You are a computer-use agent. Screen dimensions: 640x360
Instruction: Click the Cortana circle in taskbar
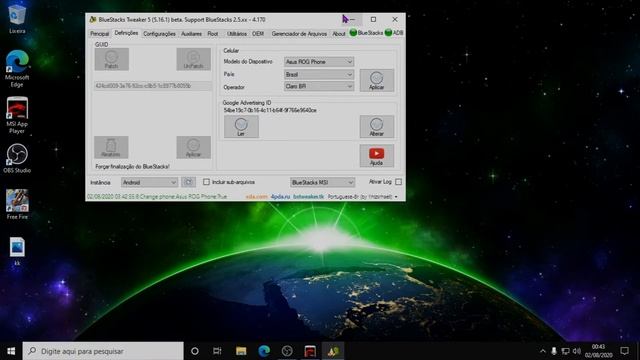point(195,351)
